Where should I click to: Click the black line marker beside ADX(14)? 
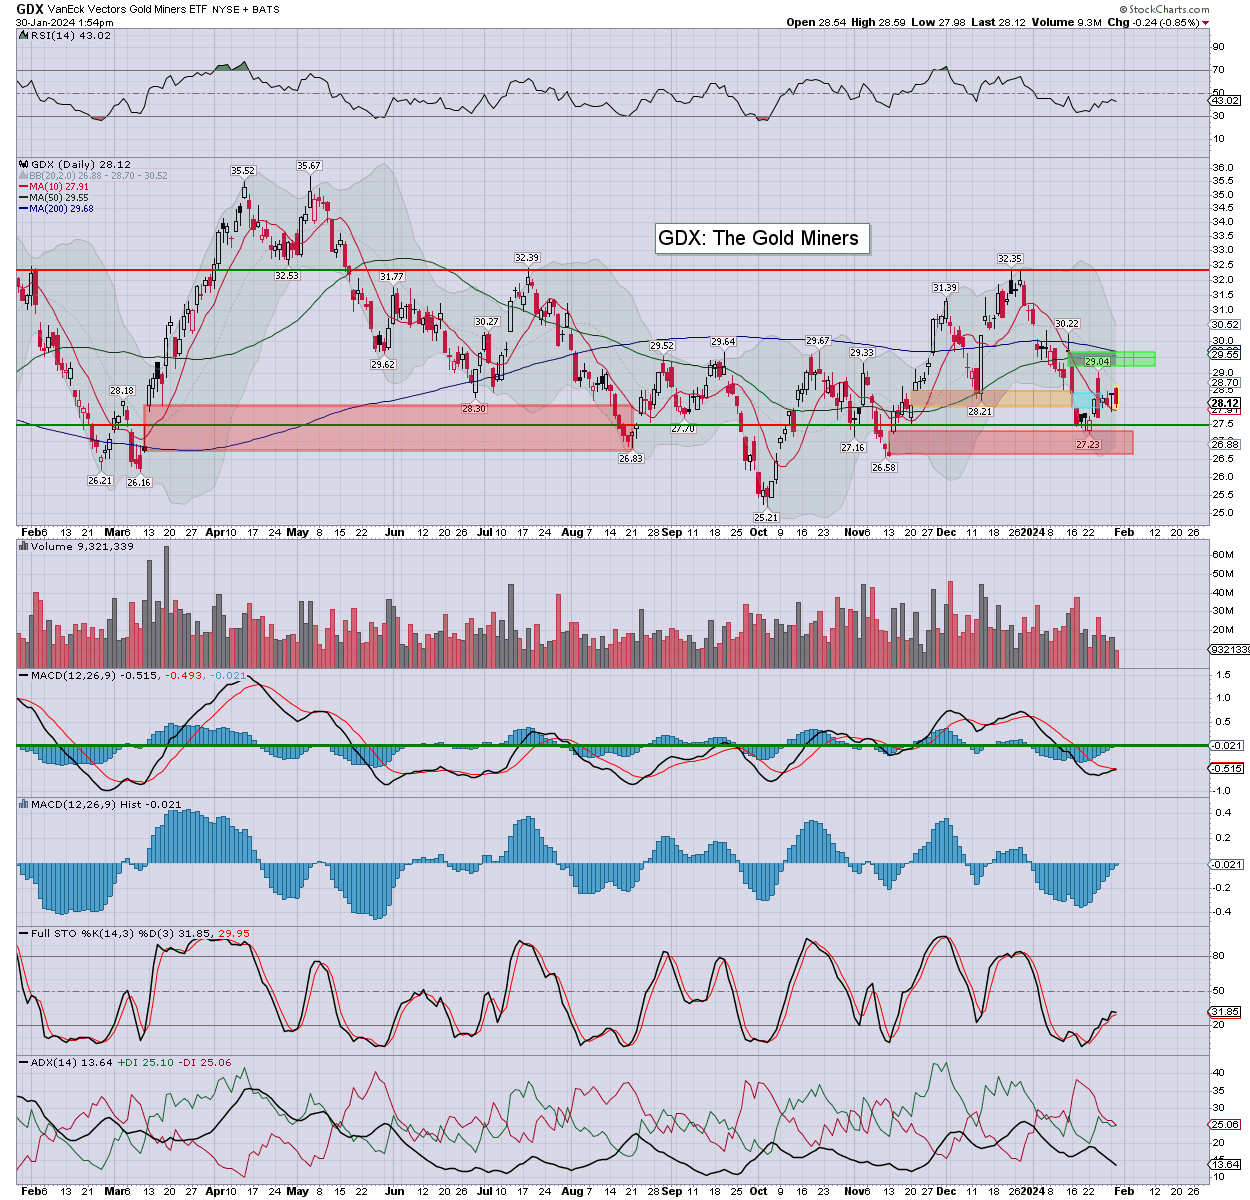click(24, 1062)
